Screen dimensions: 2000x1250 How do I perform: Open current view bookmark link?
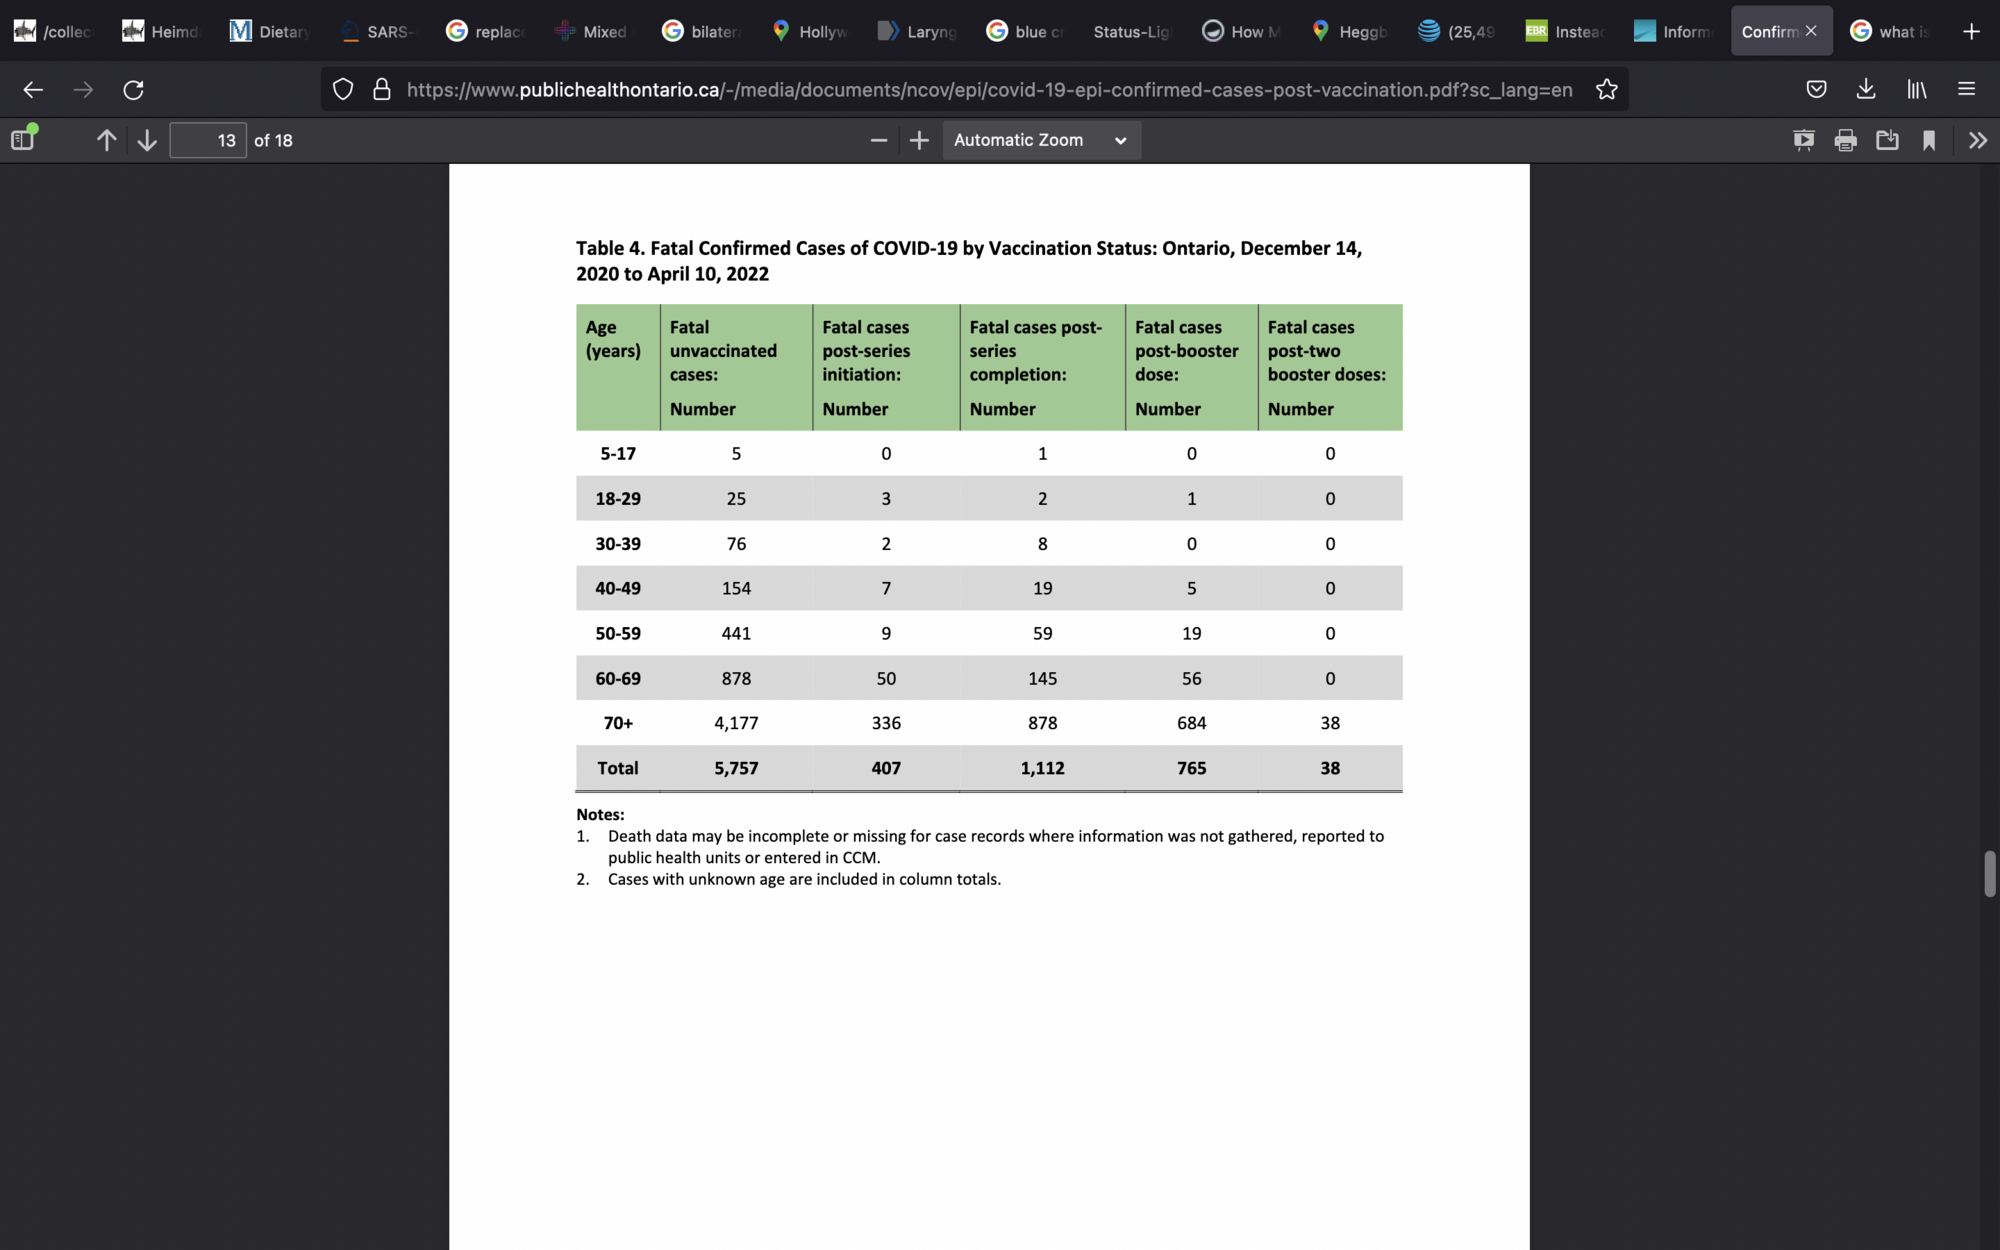[x=1929, y=140]
